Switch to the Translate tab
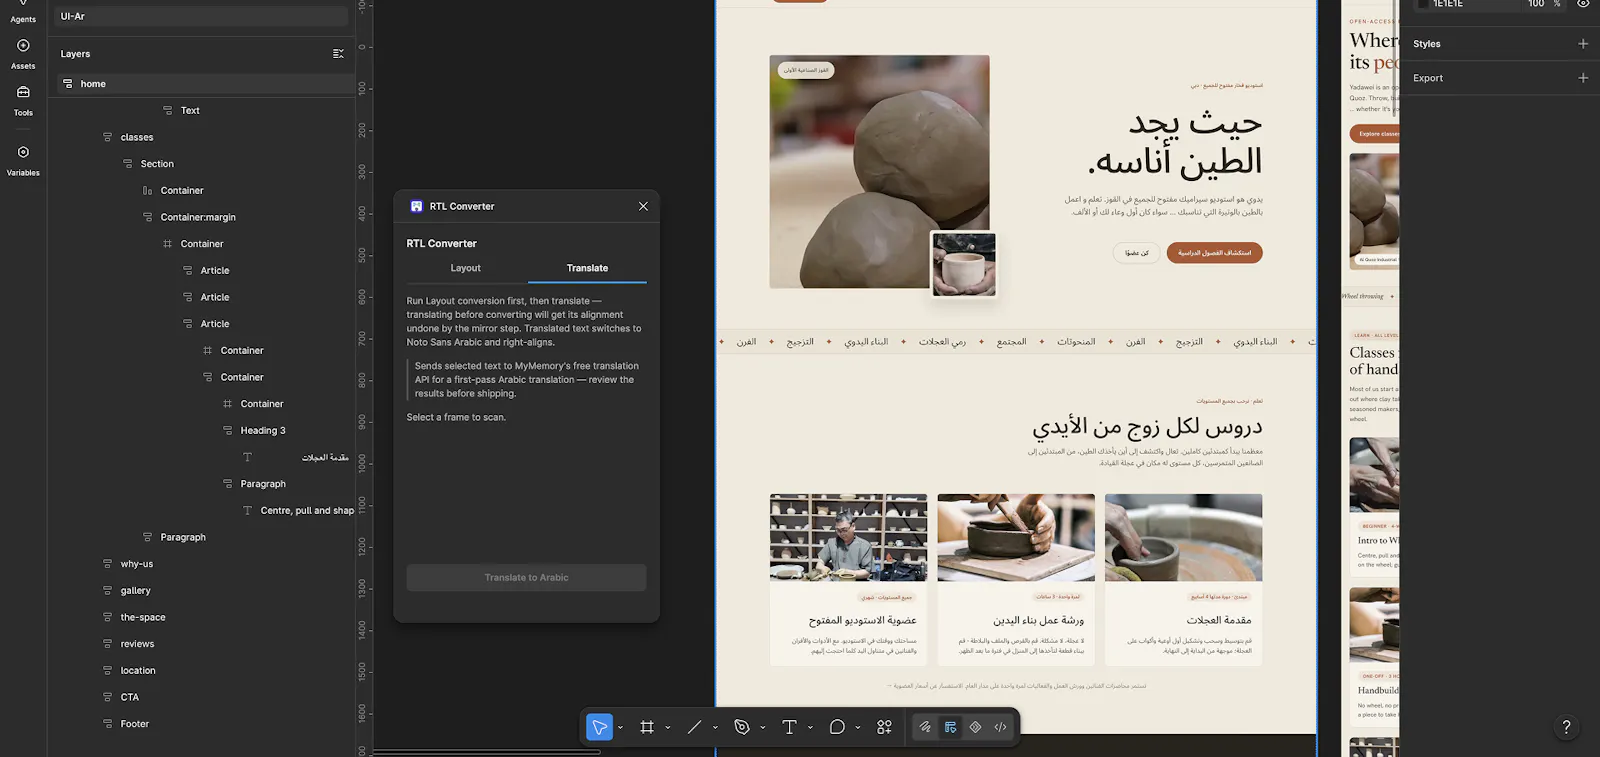This screenshot has height=757, width=1600. point(587,268)
